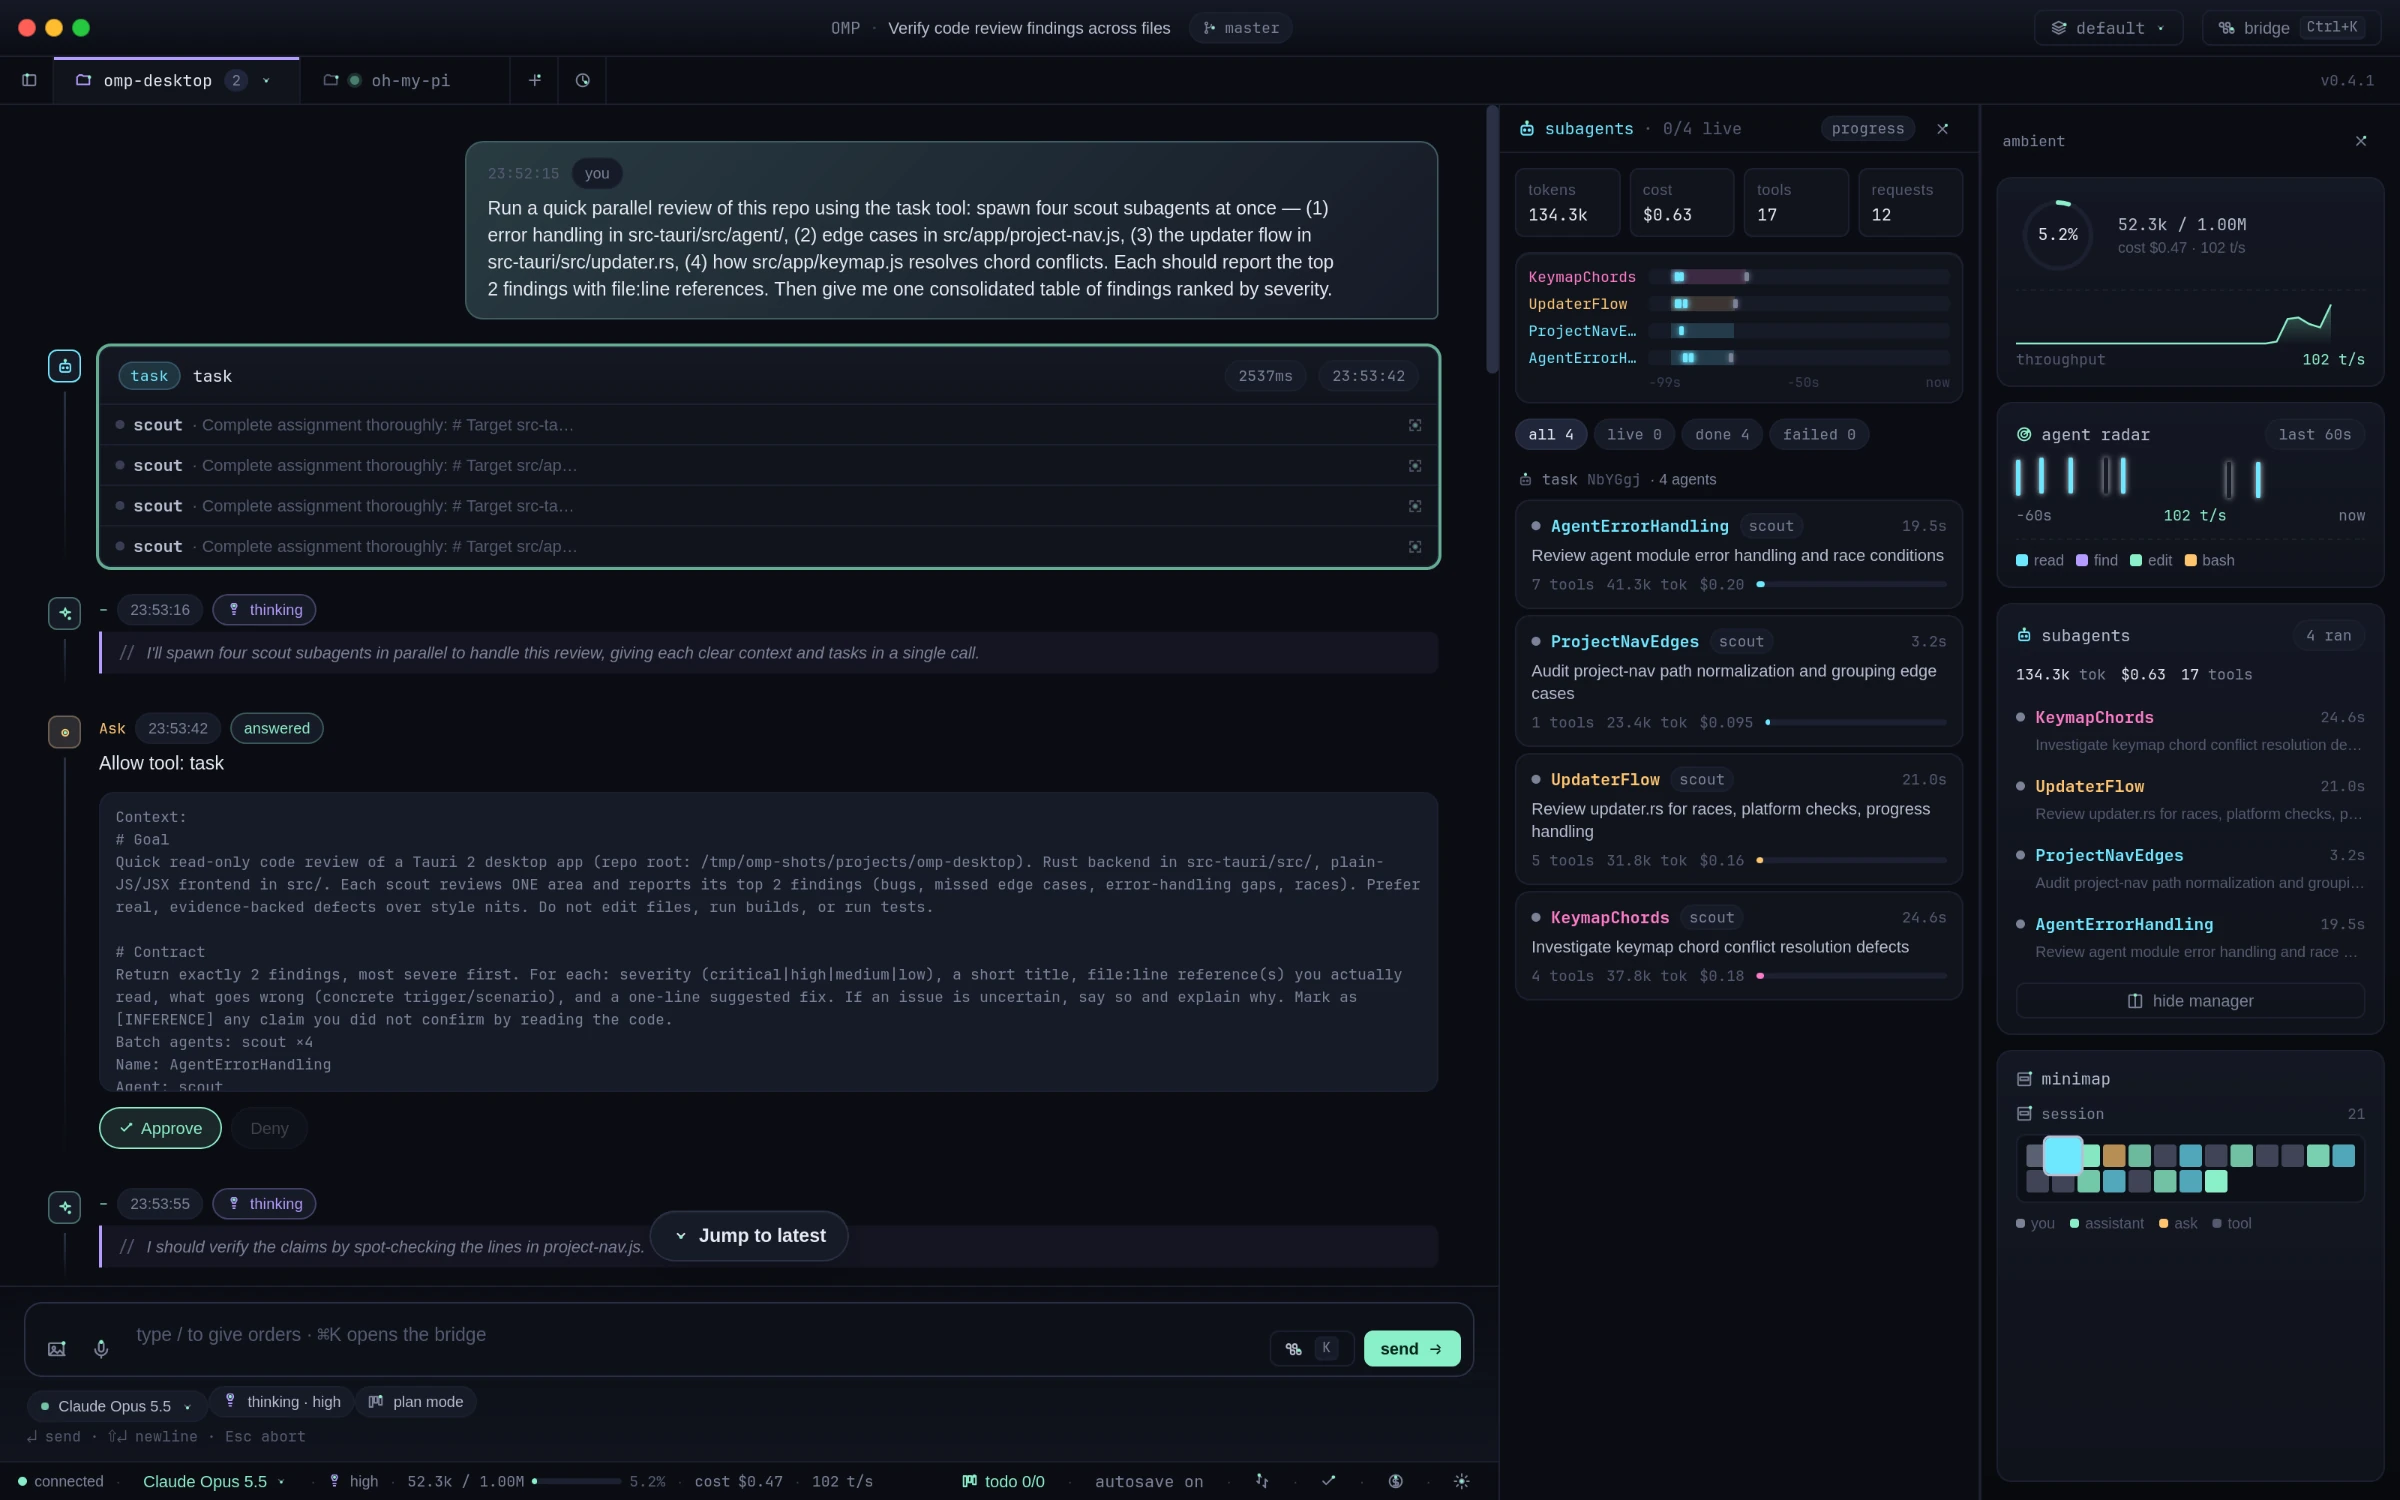This screenshot has height=1500, width=2400.
Task: Click the checkmark icon in status bar
Action: [1328, 1481]
